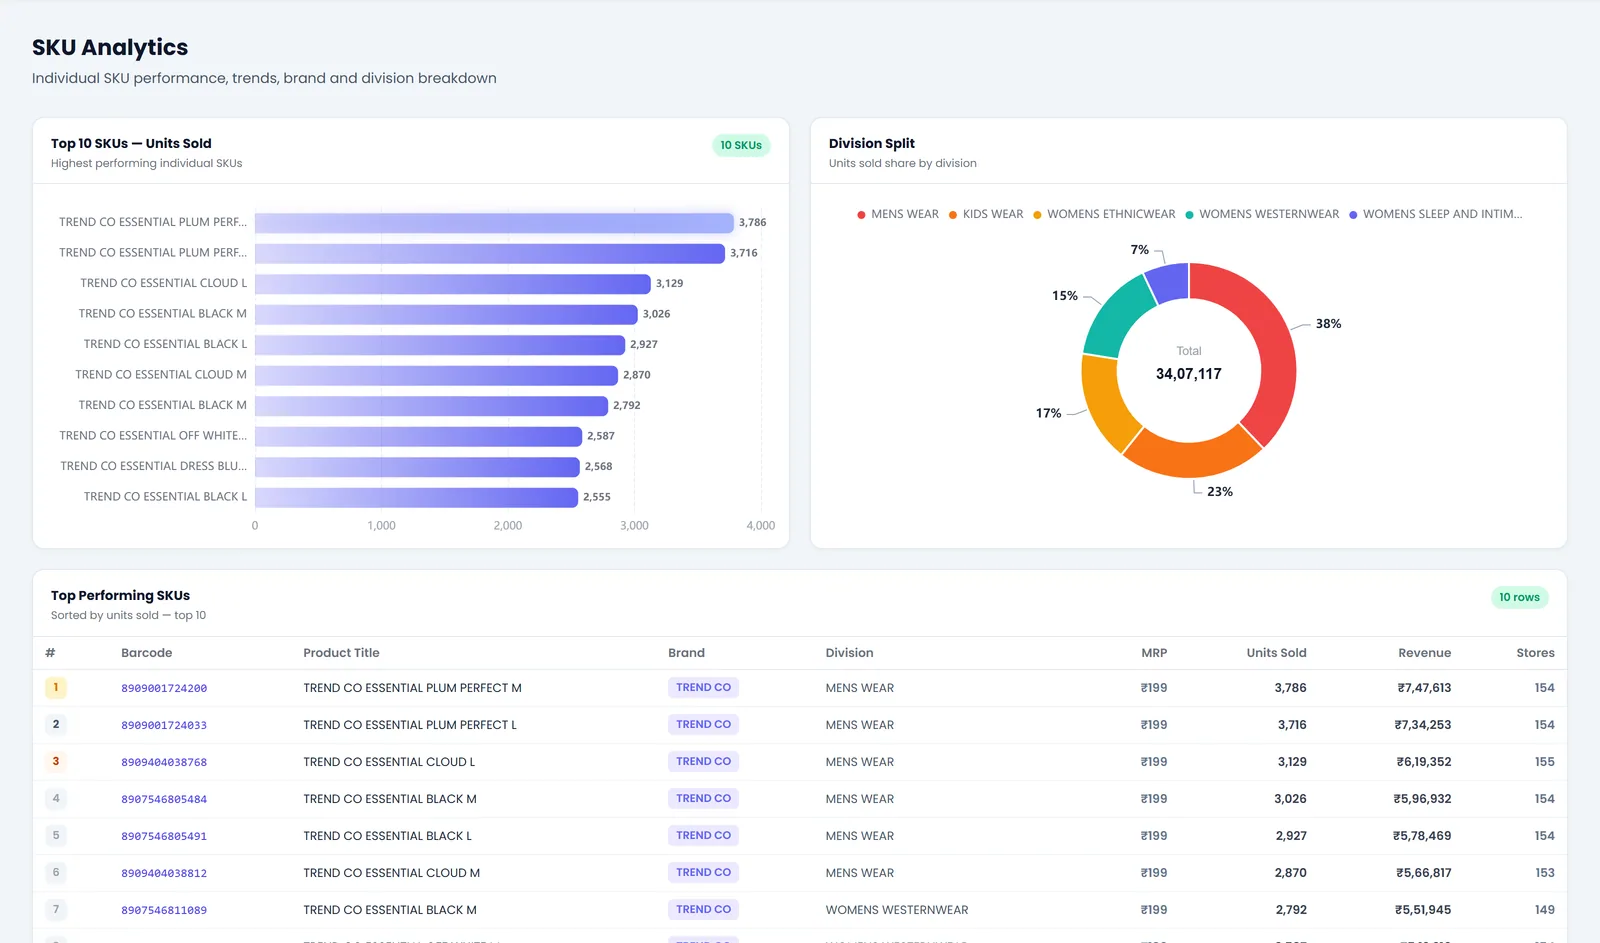Click TREND CO brand tag in row 1
This screenshot has width=1600, height=943.
click(x=703, y=688)
